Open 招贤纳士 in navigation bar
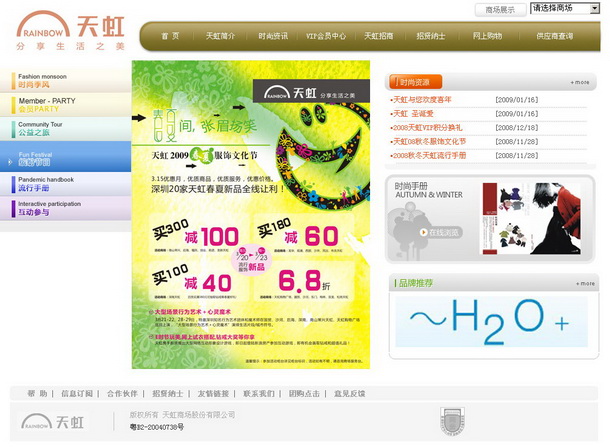This screenshot has width=610, height=448. tap(431, 36)
